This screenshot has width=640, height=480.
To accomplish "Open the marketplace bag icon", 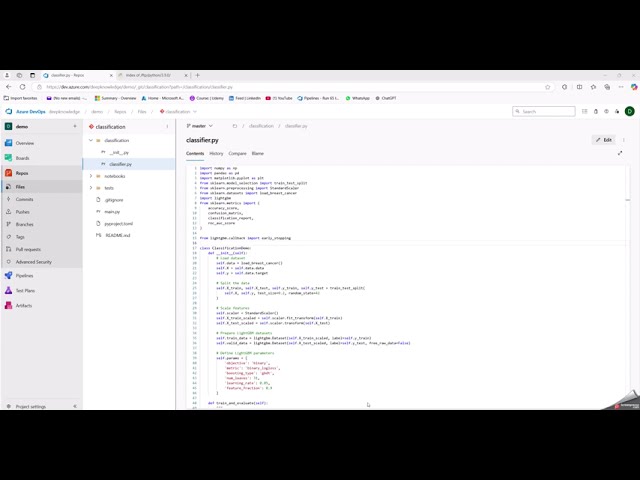I will pos(596,111).
